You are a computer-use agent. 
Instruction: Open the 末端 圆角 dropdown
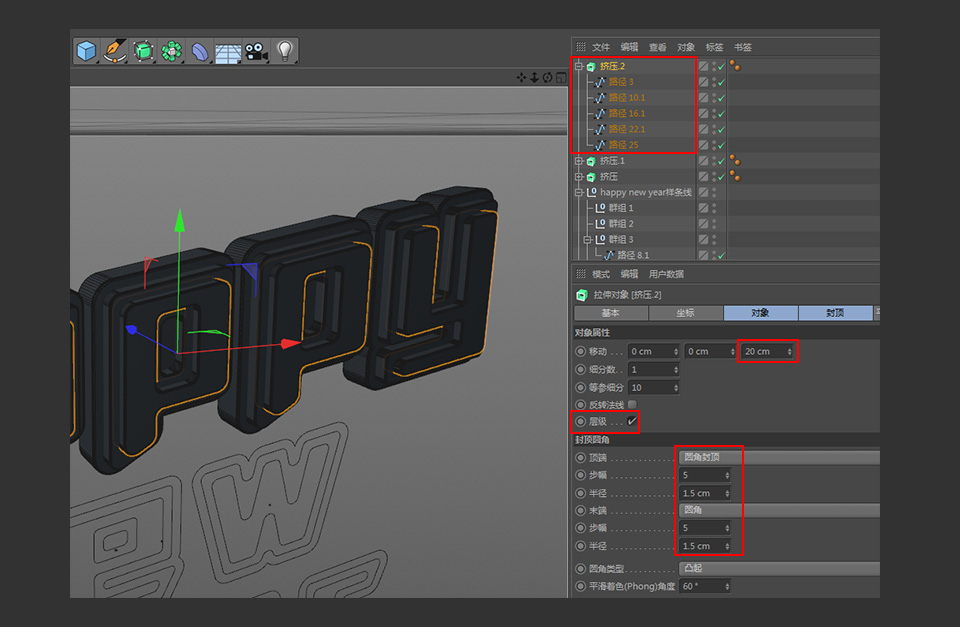[x=779, y=510]
